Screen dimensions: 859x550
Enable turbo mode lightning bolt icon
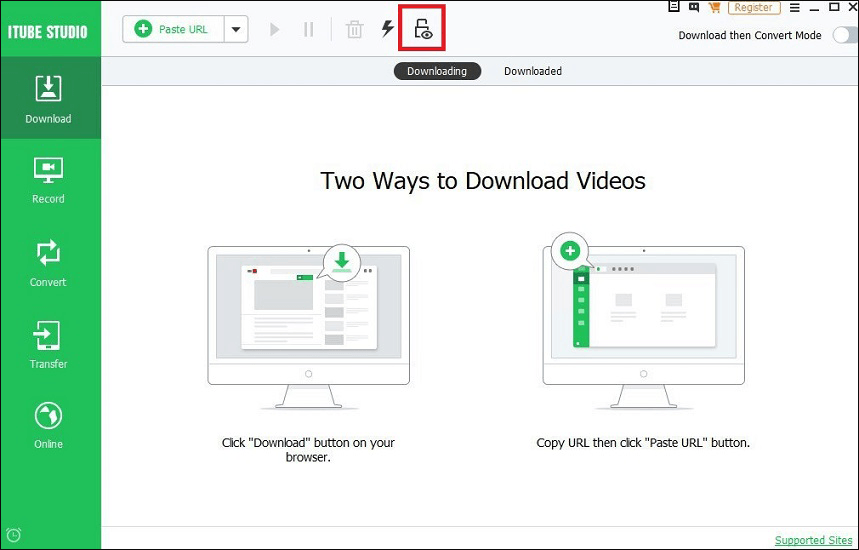click(x=388, y=28)
